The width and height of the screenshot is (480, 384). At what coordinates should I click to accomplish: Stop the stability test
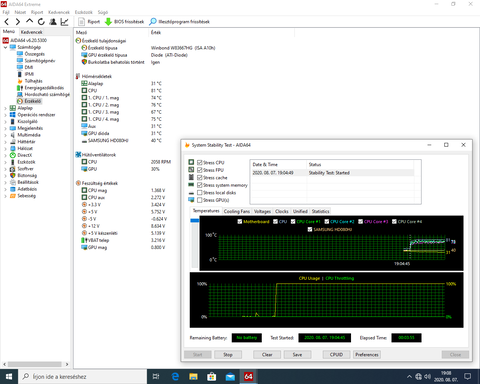tap(228, 355)
